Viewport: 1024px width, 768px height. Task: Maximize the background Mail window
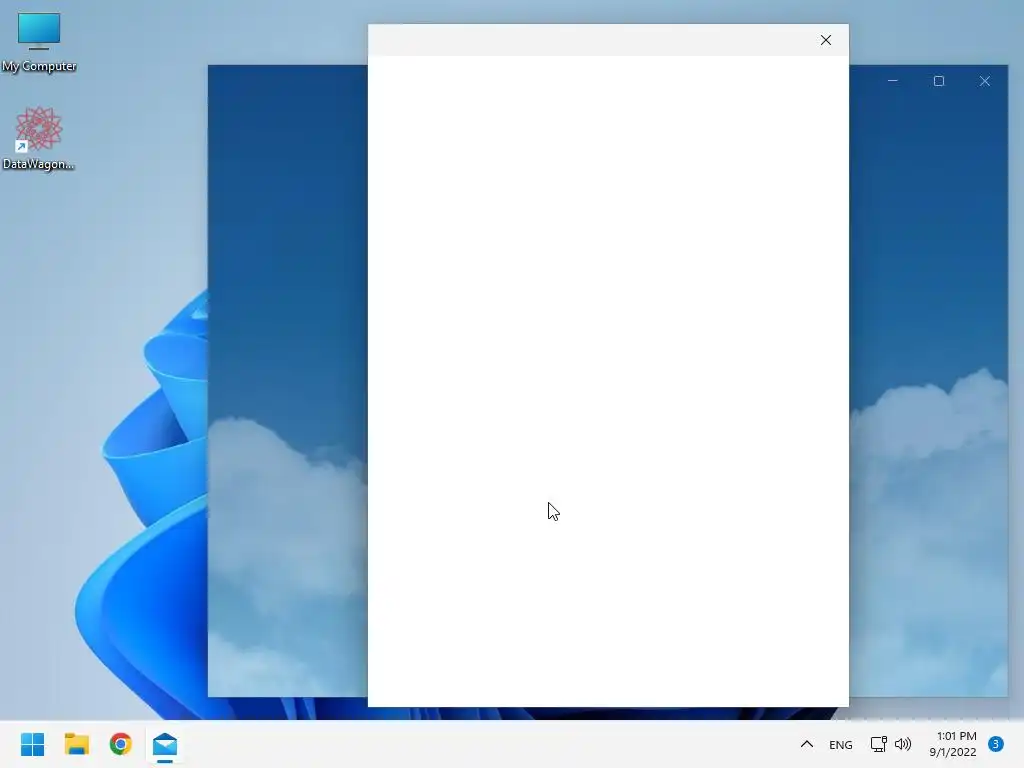[x=938, y=81]
